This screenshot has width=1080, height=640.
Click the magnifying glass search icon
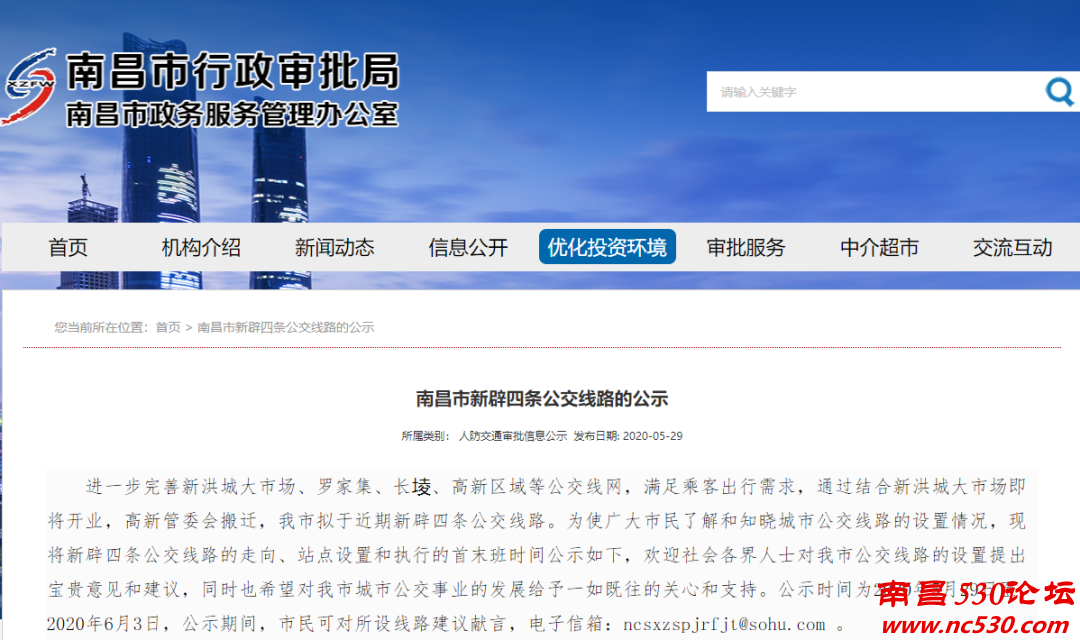(x=1059, y=91)
